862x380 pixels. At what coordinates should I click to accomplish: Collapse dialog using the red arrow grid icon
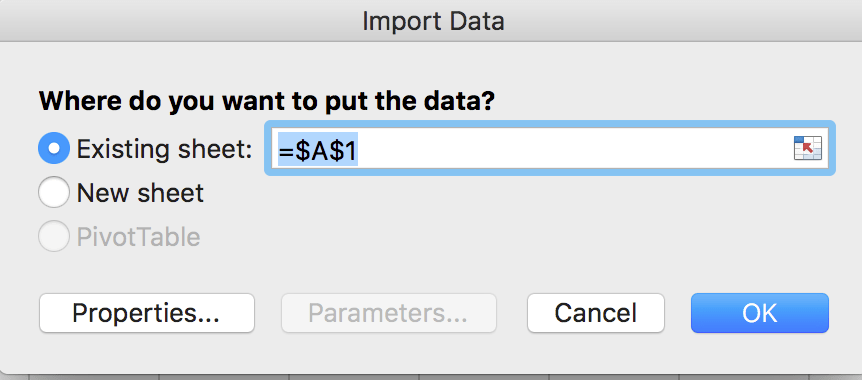[808, 148]
